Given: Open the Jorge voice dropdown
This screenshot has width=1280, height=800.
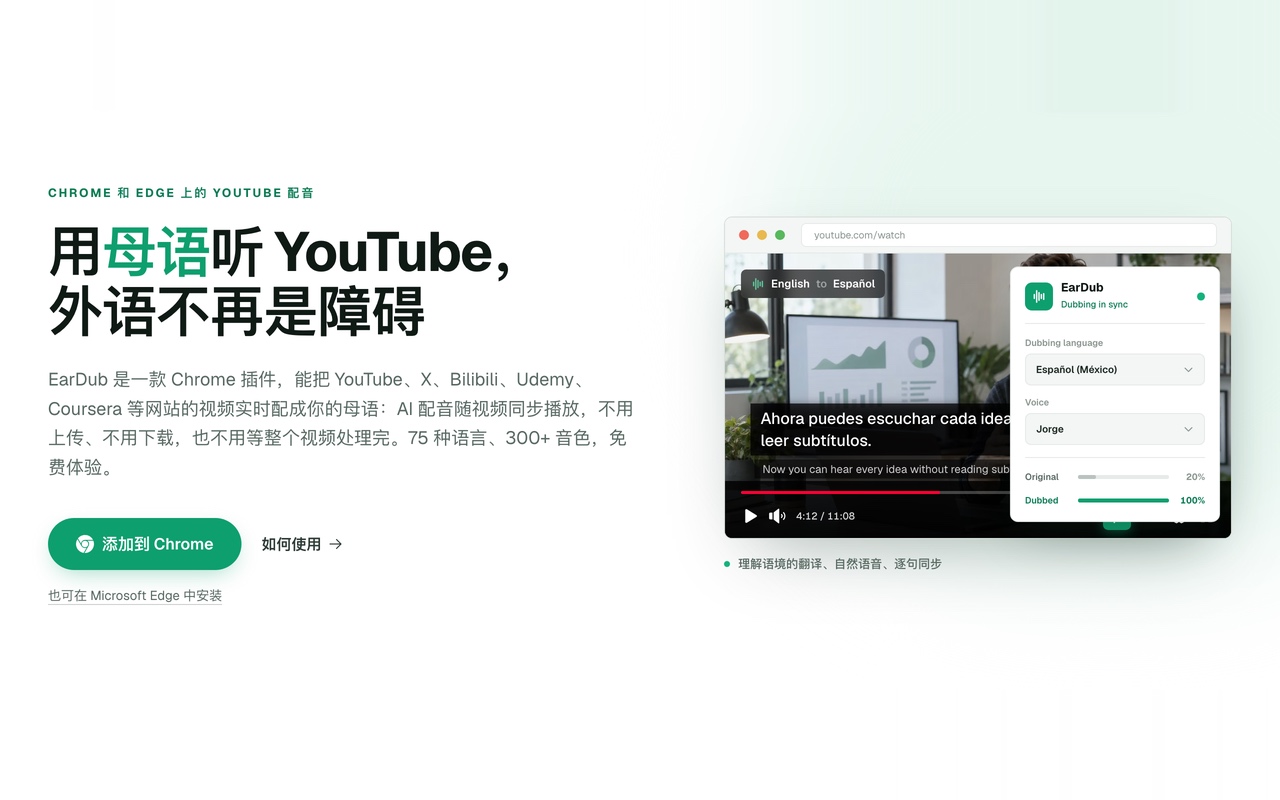Looking at the screenshot, I should pyautogui.click(x=1115, y=429).
